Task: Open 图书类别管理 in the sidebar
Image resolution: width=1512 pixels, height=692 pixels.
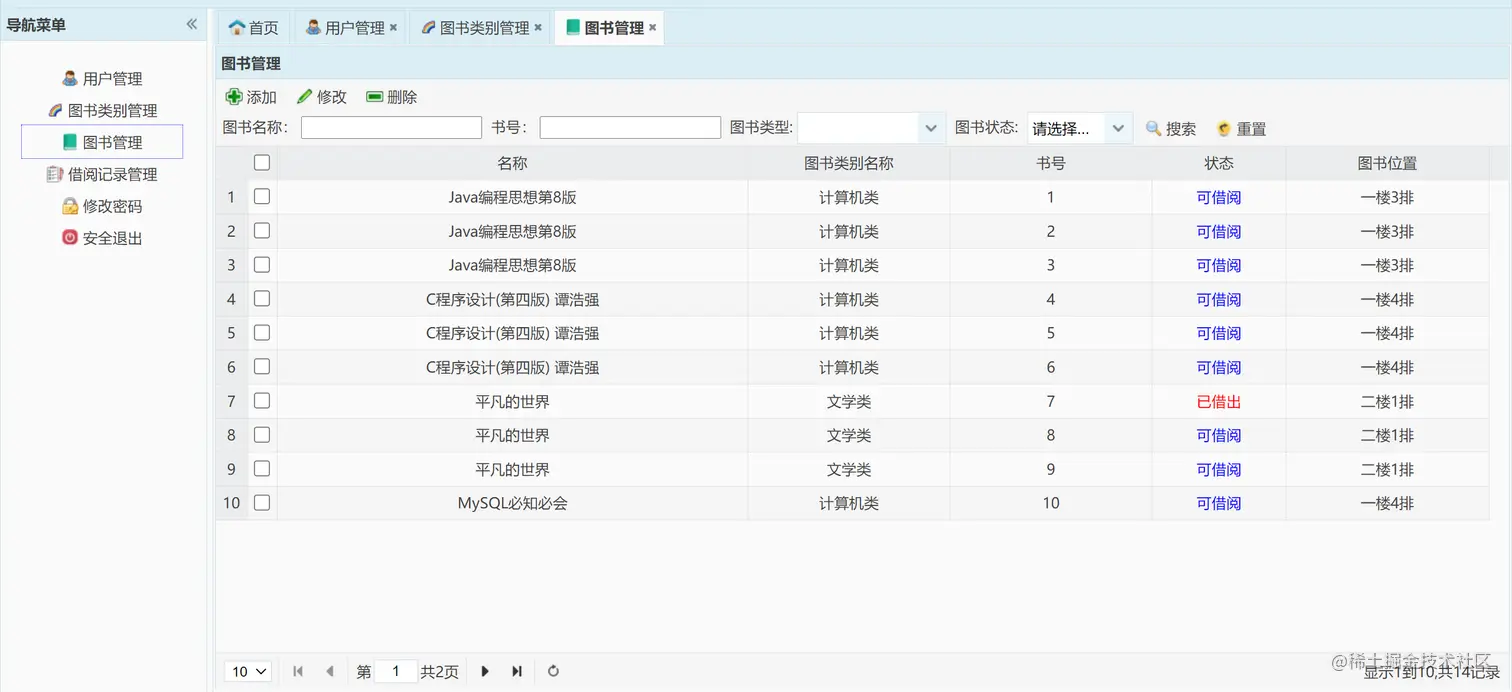Action: tap(102, 110)
